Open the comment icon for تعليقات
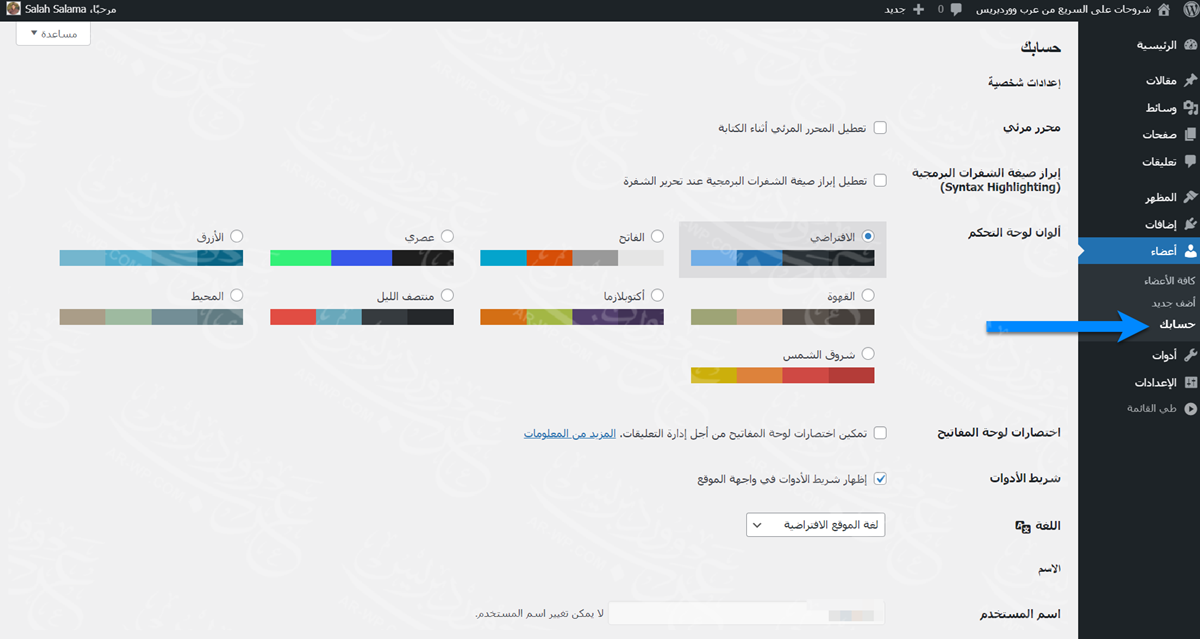Viewport: 1200px width, 639px height. tap(1190, 161)
